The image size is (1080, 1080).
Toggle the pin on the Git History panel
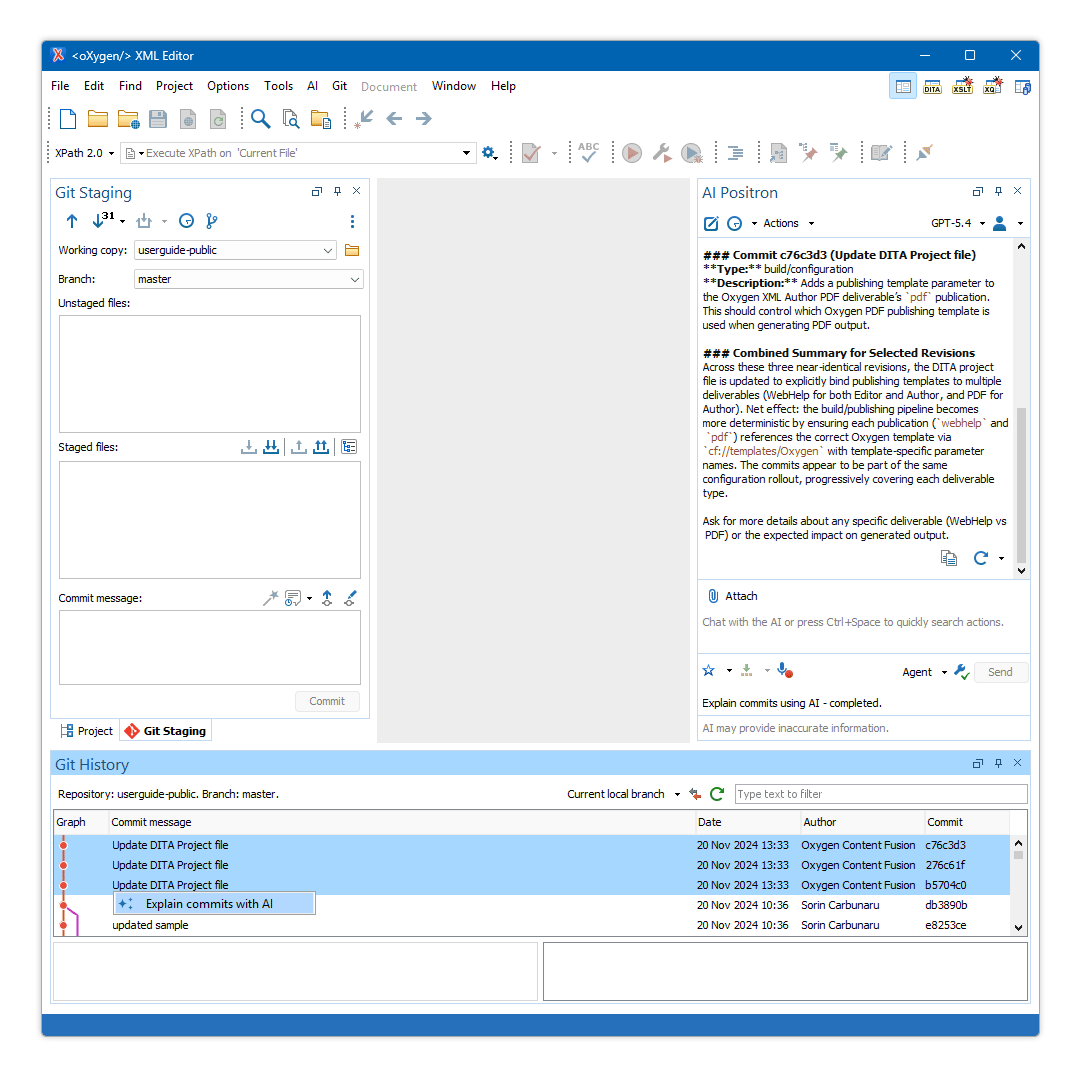[x=997, y=763]
